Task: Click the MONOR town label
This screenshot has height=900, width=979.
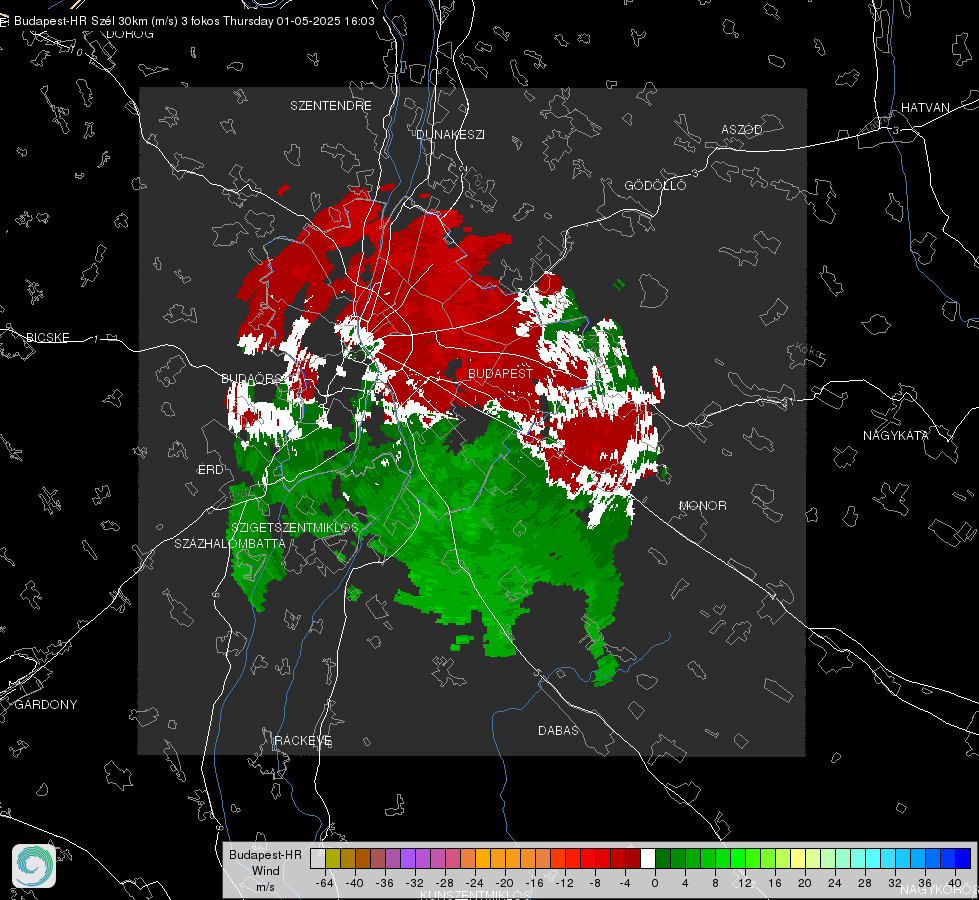Action: click(702, 506)
